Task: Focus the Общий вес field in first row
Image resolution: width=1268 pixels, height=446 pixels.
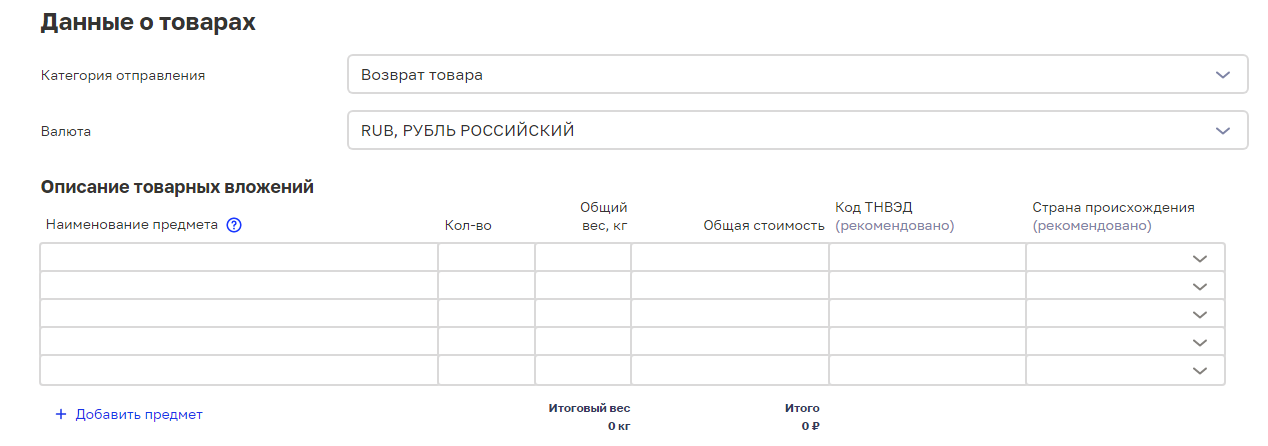Action: [x=583, y=258]
